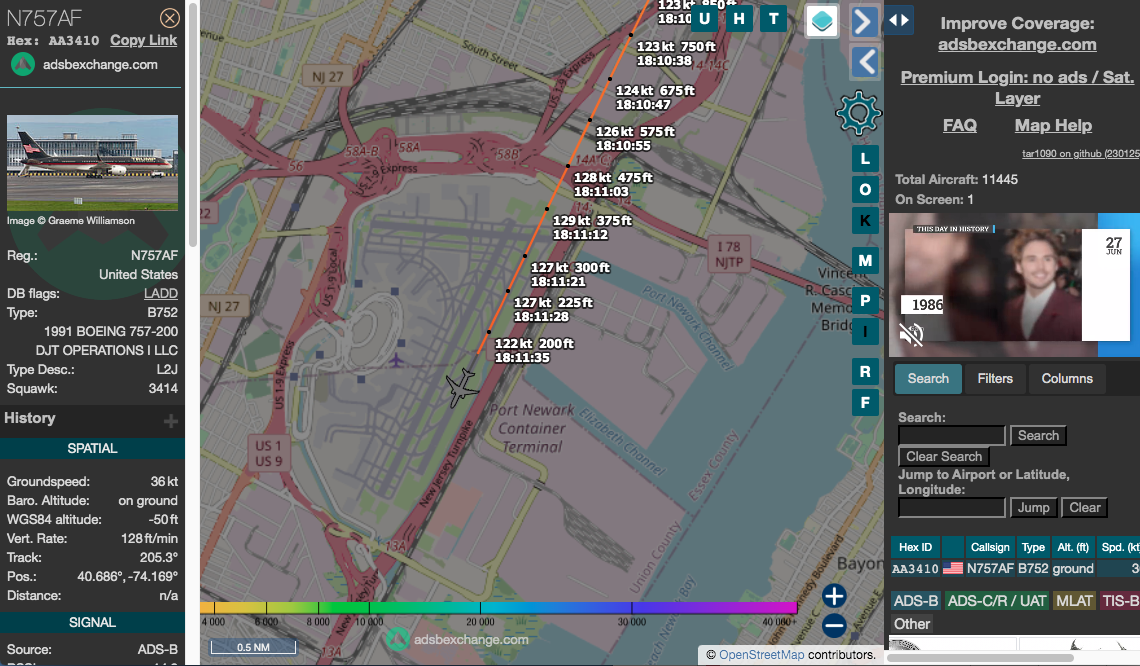Screen dimensions: 1140x666
Task: Open map settings gear icon
Action: 859,113
